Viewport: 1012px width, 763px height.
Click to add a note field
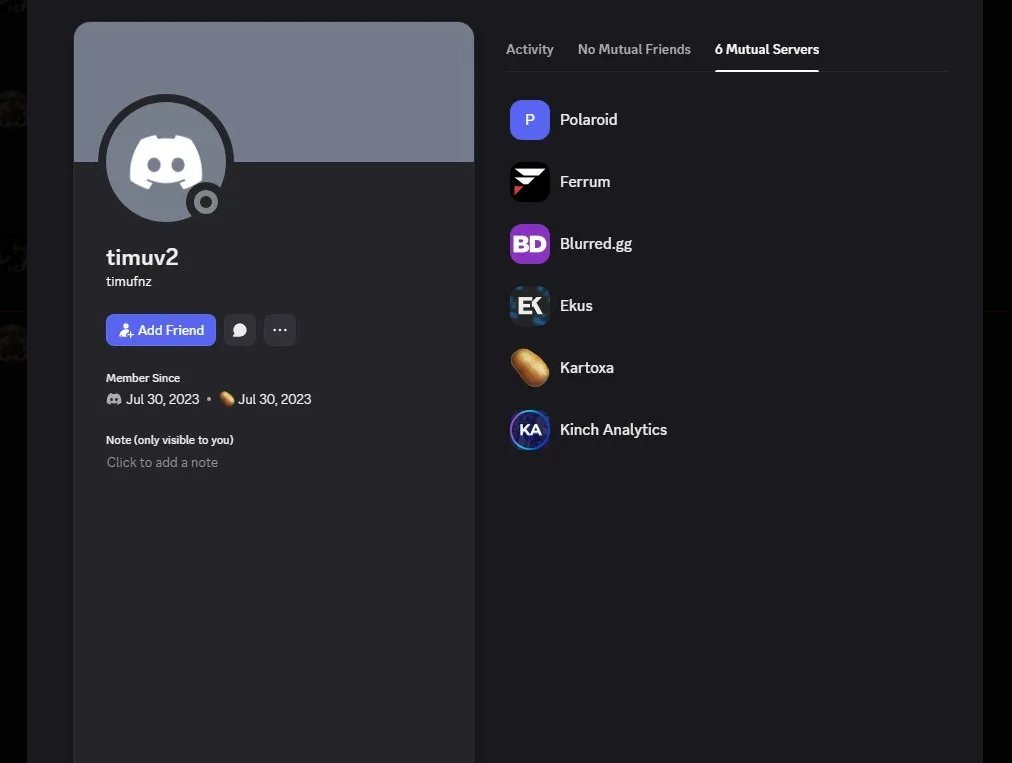[x=162, y=463]
